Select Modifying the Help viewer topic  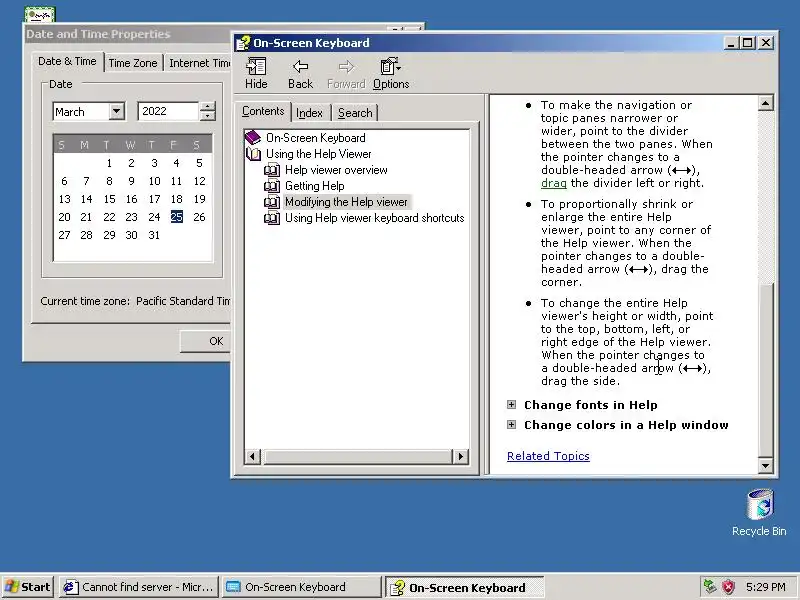click(346, 202)
